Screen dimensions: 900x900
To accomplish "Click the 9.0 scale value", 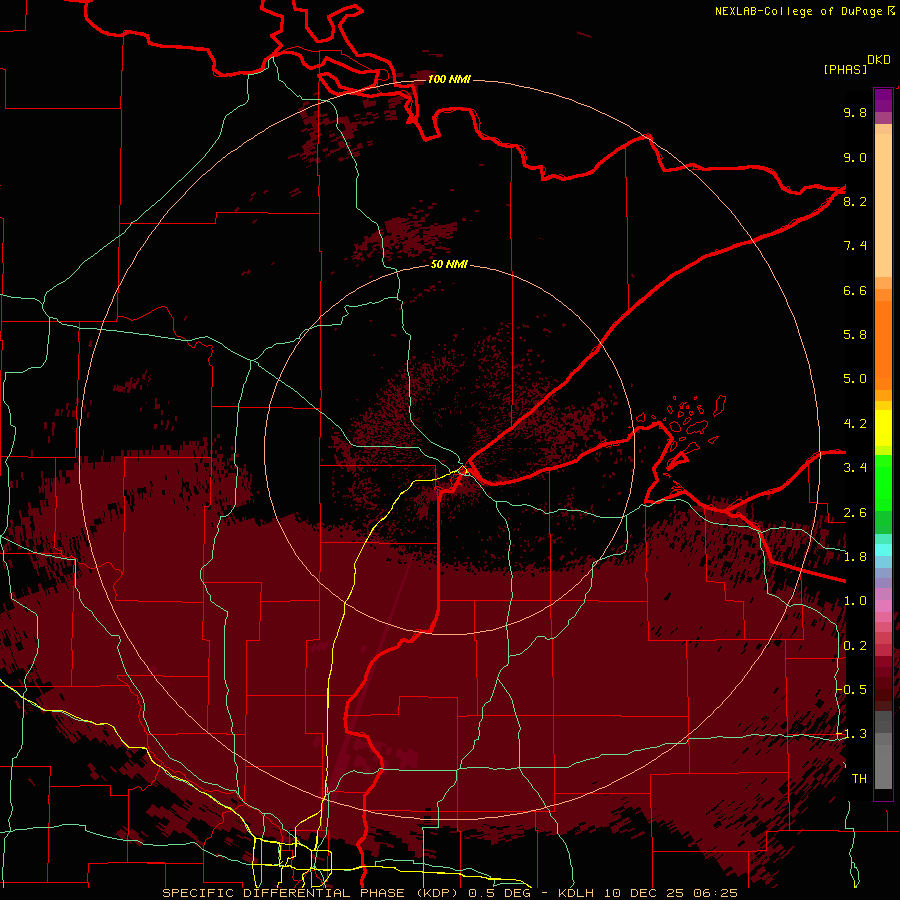I will click(855, 157).
